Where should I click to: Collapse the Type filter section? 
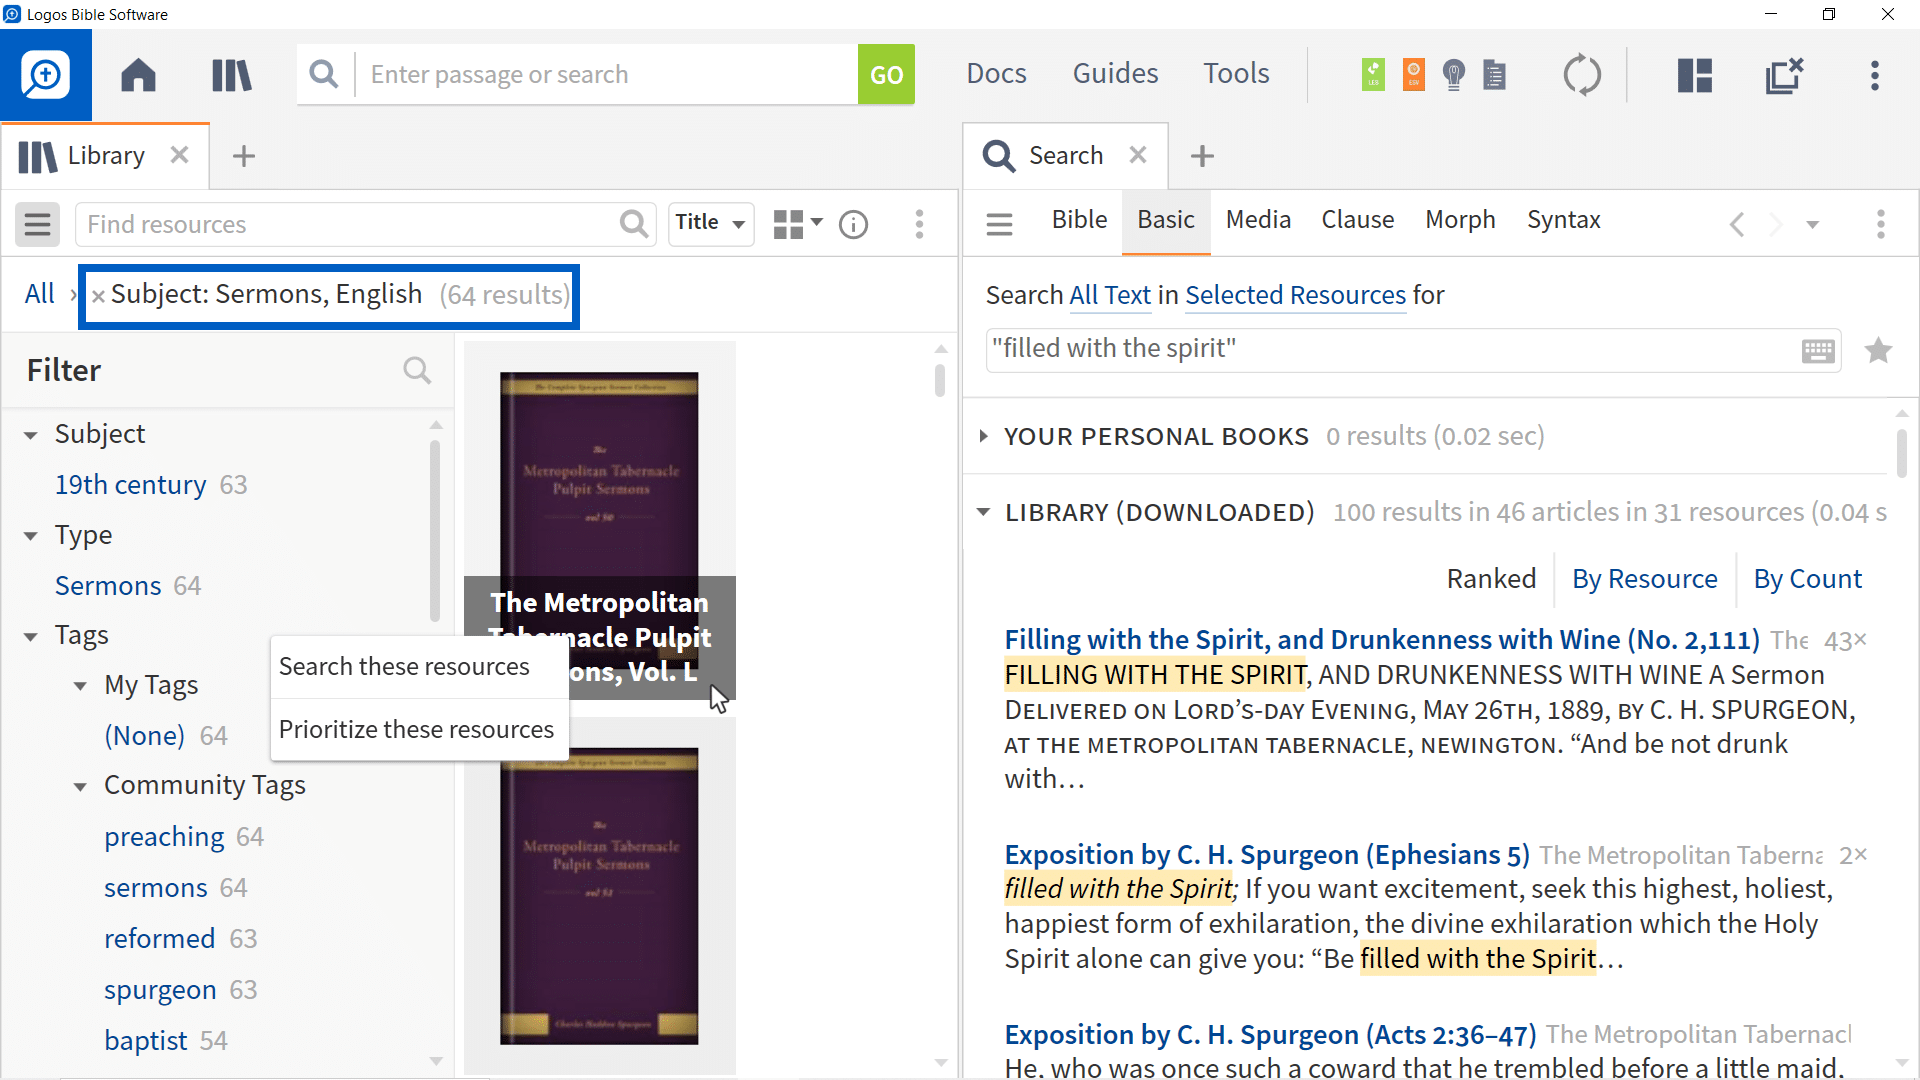tap(31, 536)
